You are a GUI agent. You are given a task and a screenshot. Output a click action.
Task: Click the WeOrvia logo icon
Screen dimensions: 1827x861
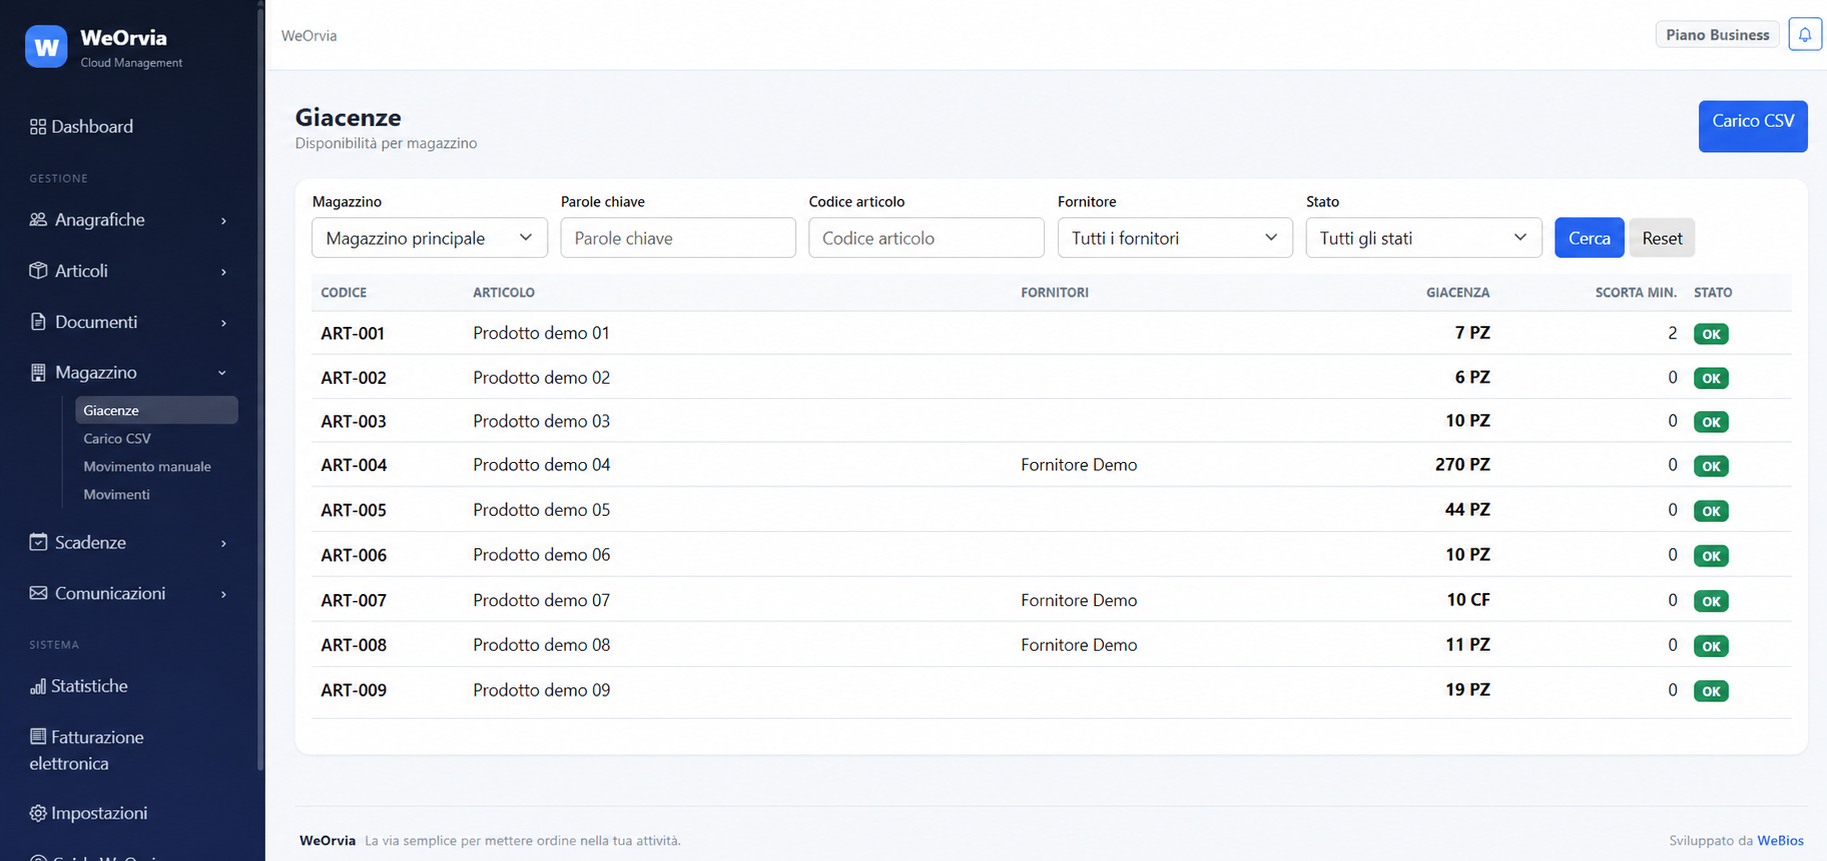tap(46, 47)
